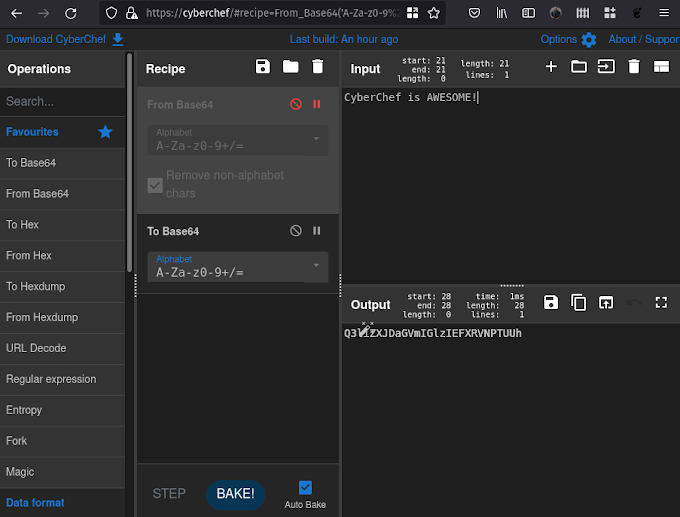Image resolution: width=680 pixels, height=517 pixels.
Task: Save the current recipe
Action: point(263,67)
